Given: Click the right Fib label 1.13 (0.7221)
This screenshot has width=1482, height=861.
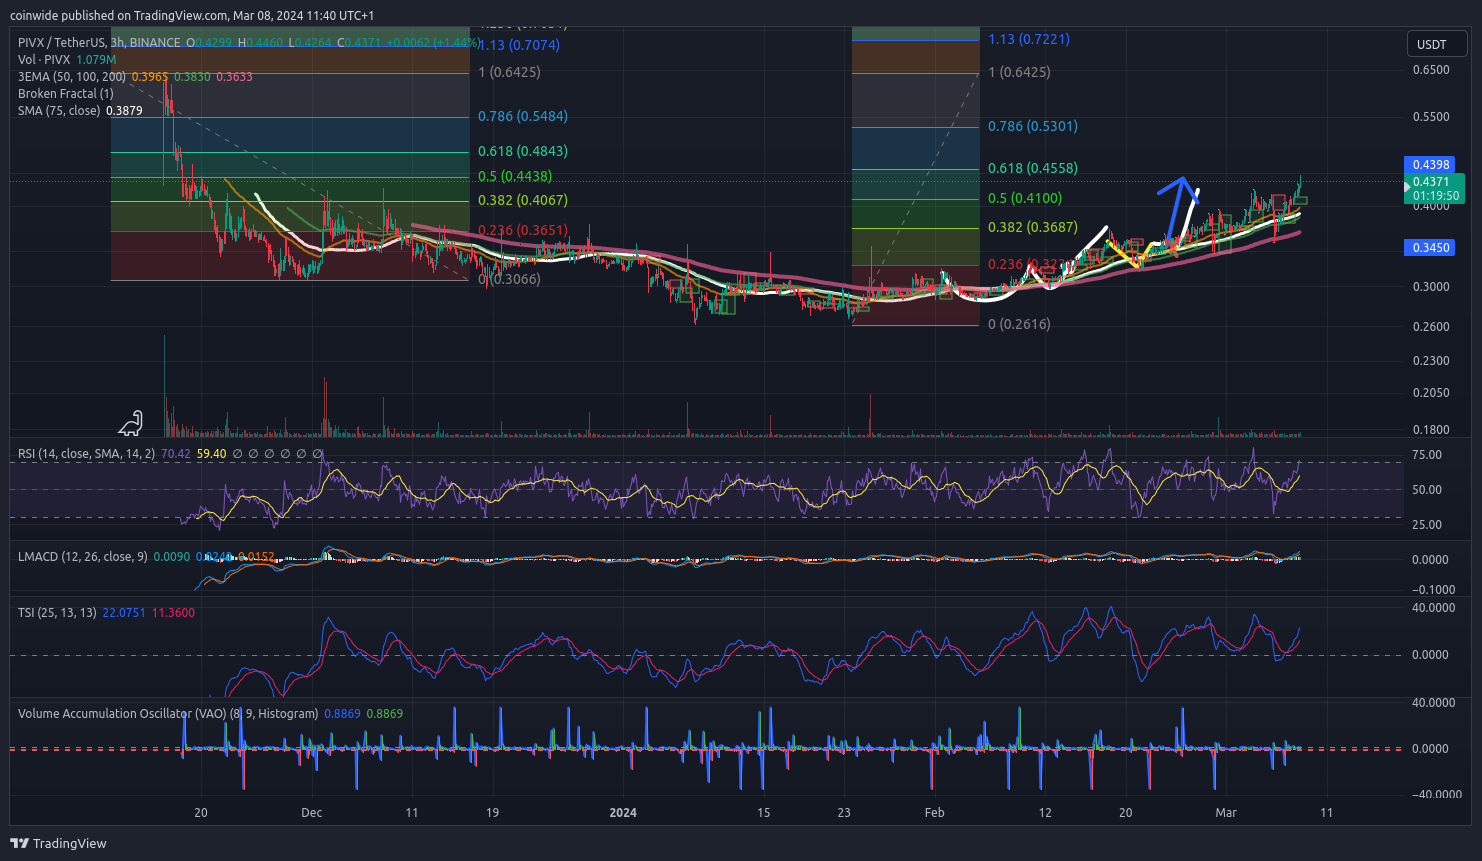Looking at the screenshot, I should point(1029,39).
